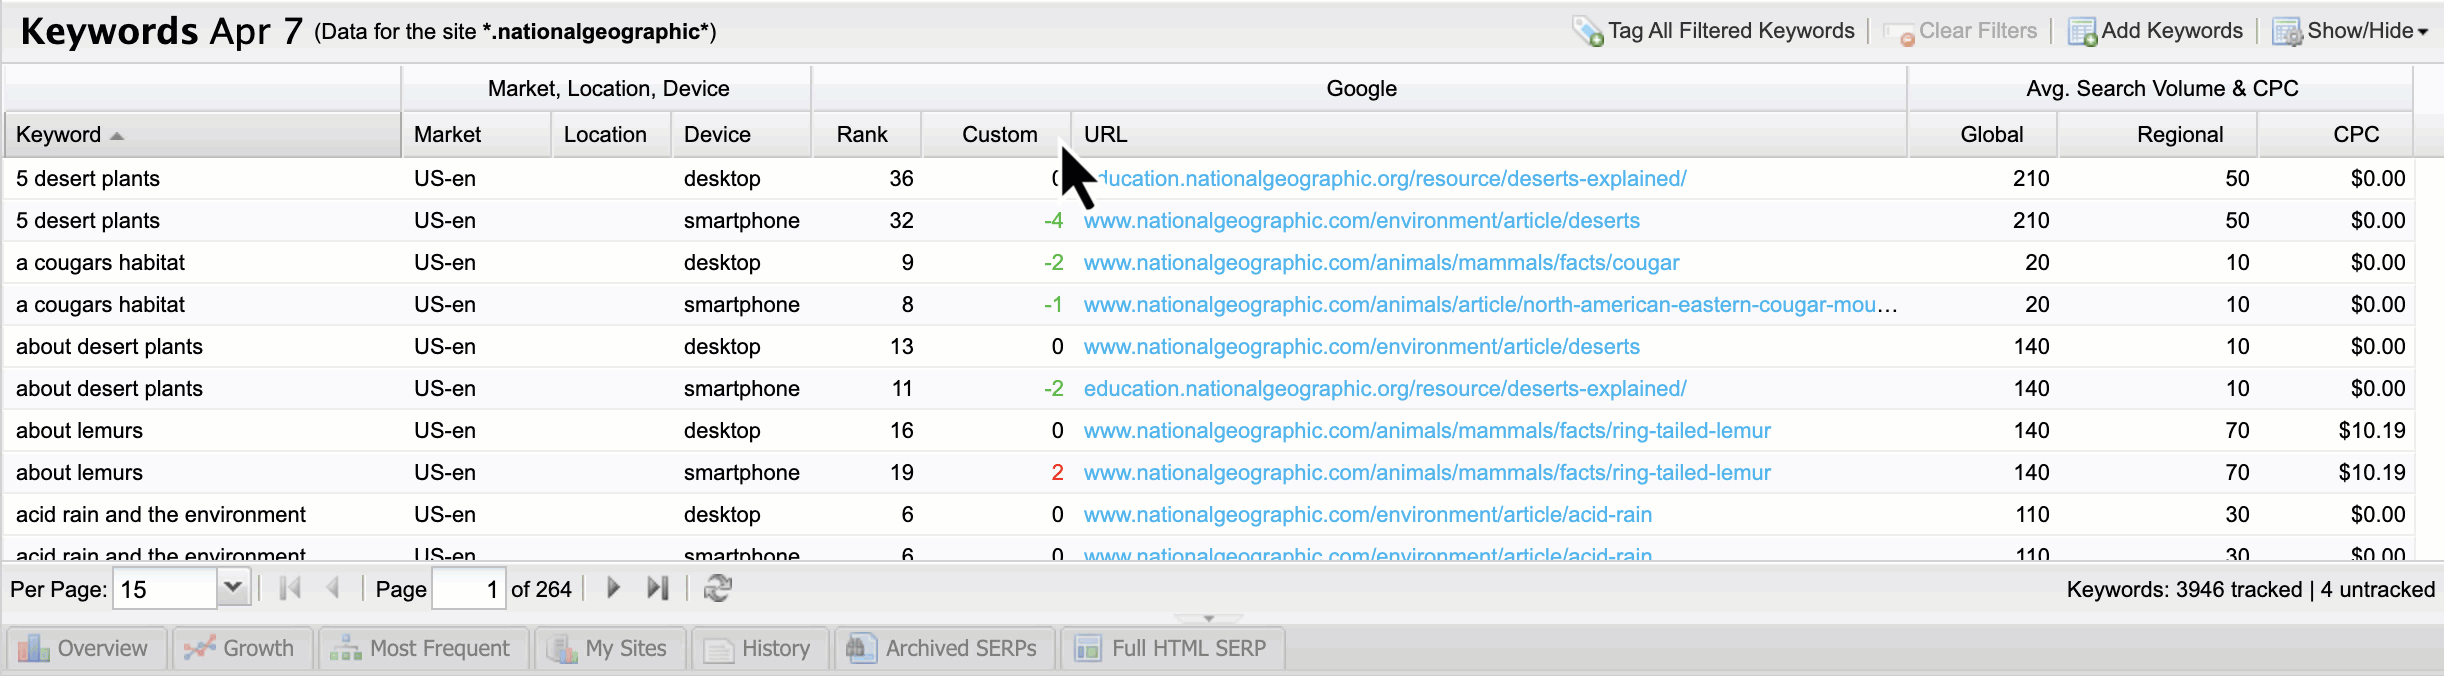Go to first page arrow
The height and width of the screenshot is (676, 2444).
tap(290, 588)
